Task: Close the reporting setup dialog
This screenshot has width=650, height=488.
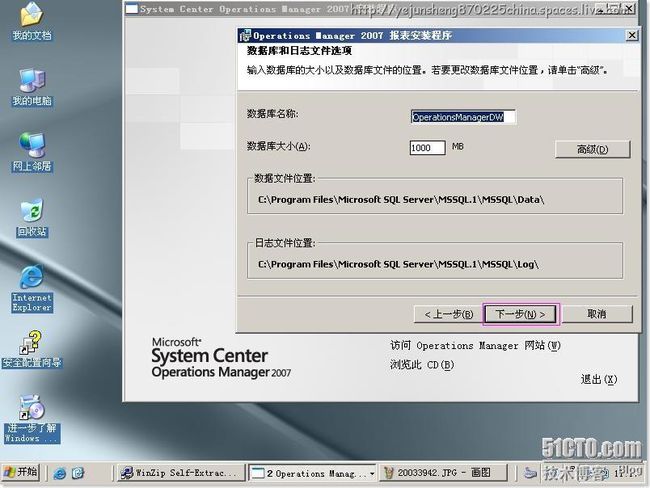Action: click(631, 35)
